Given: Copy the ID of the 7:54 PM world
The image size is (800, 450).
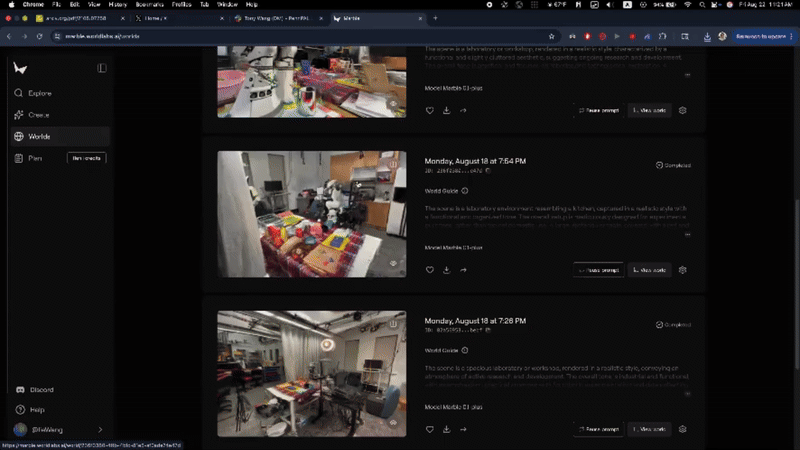Looking at the screenshot, I should pyautogui.click(x=488, y=171).
